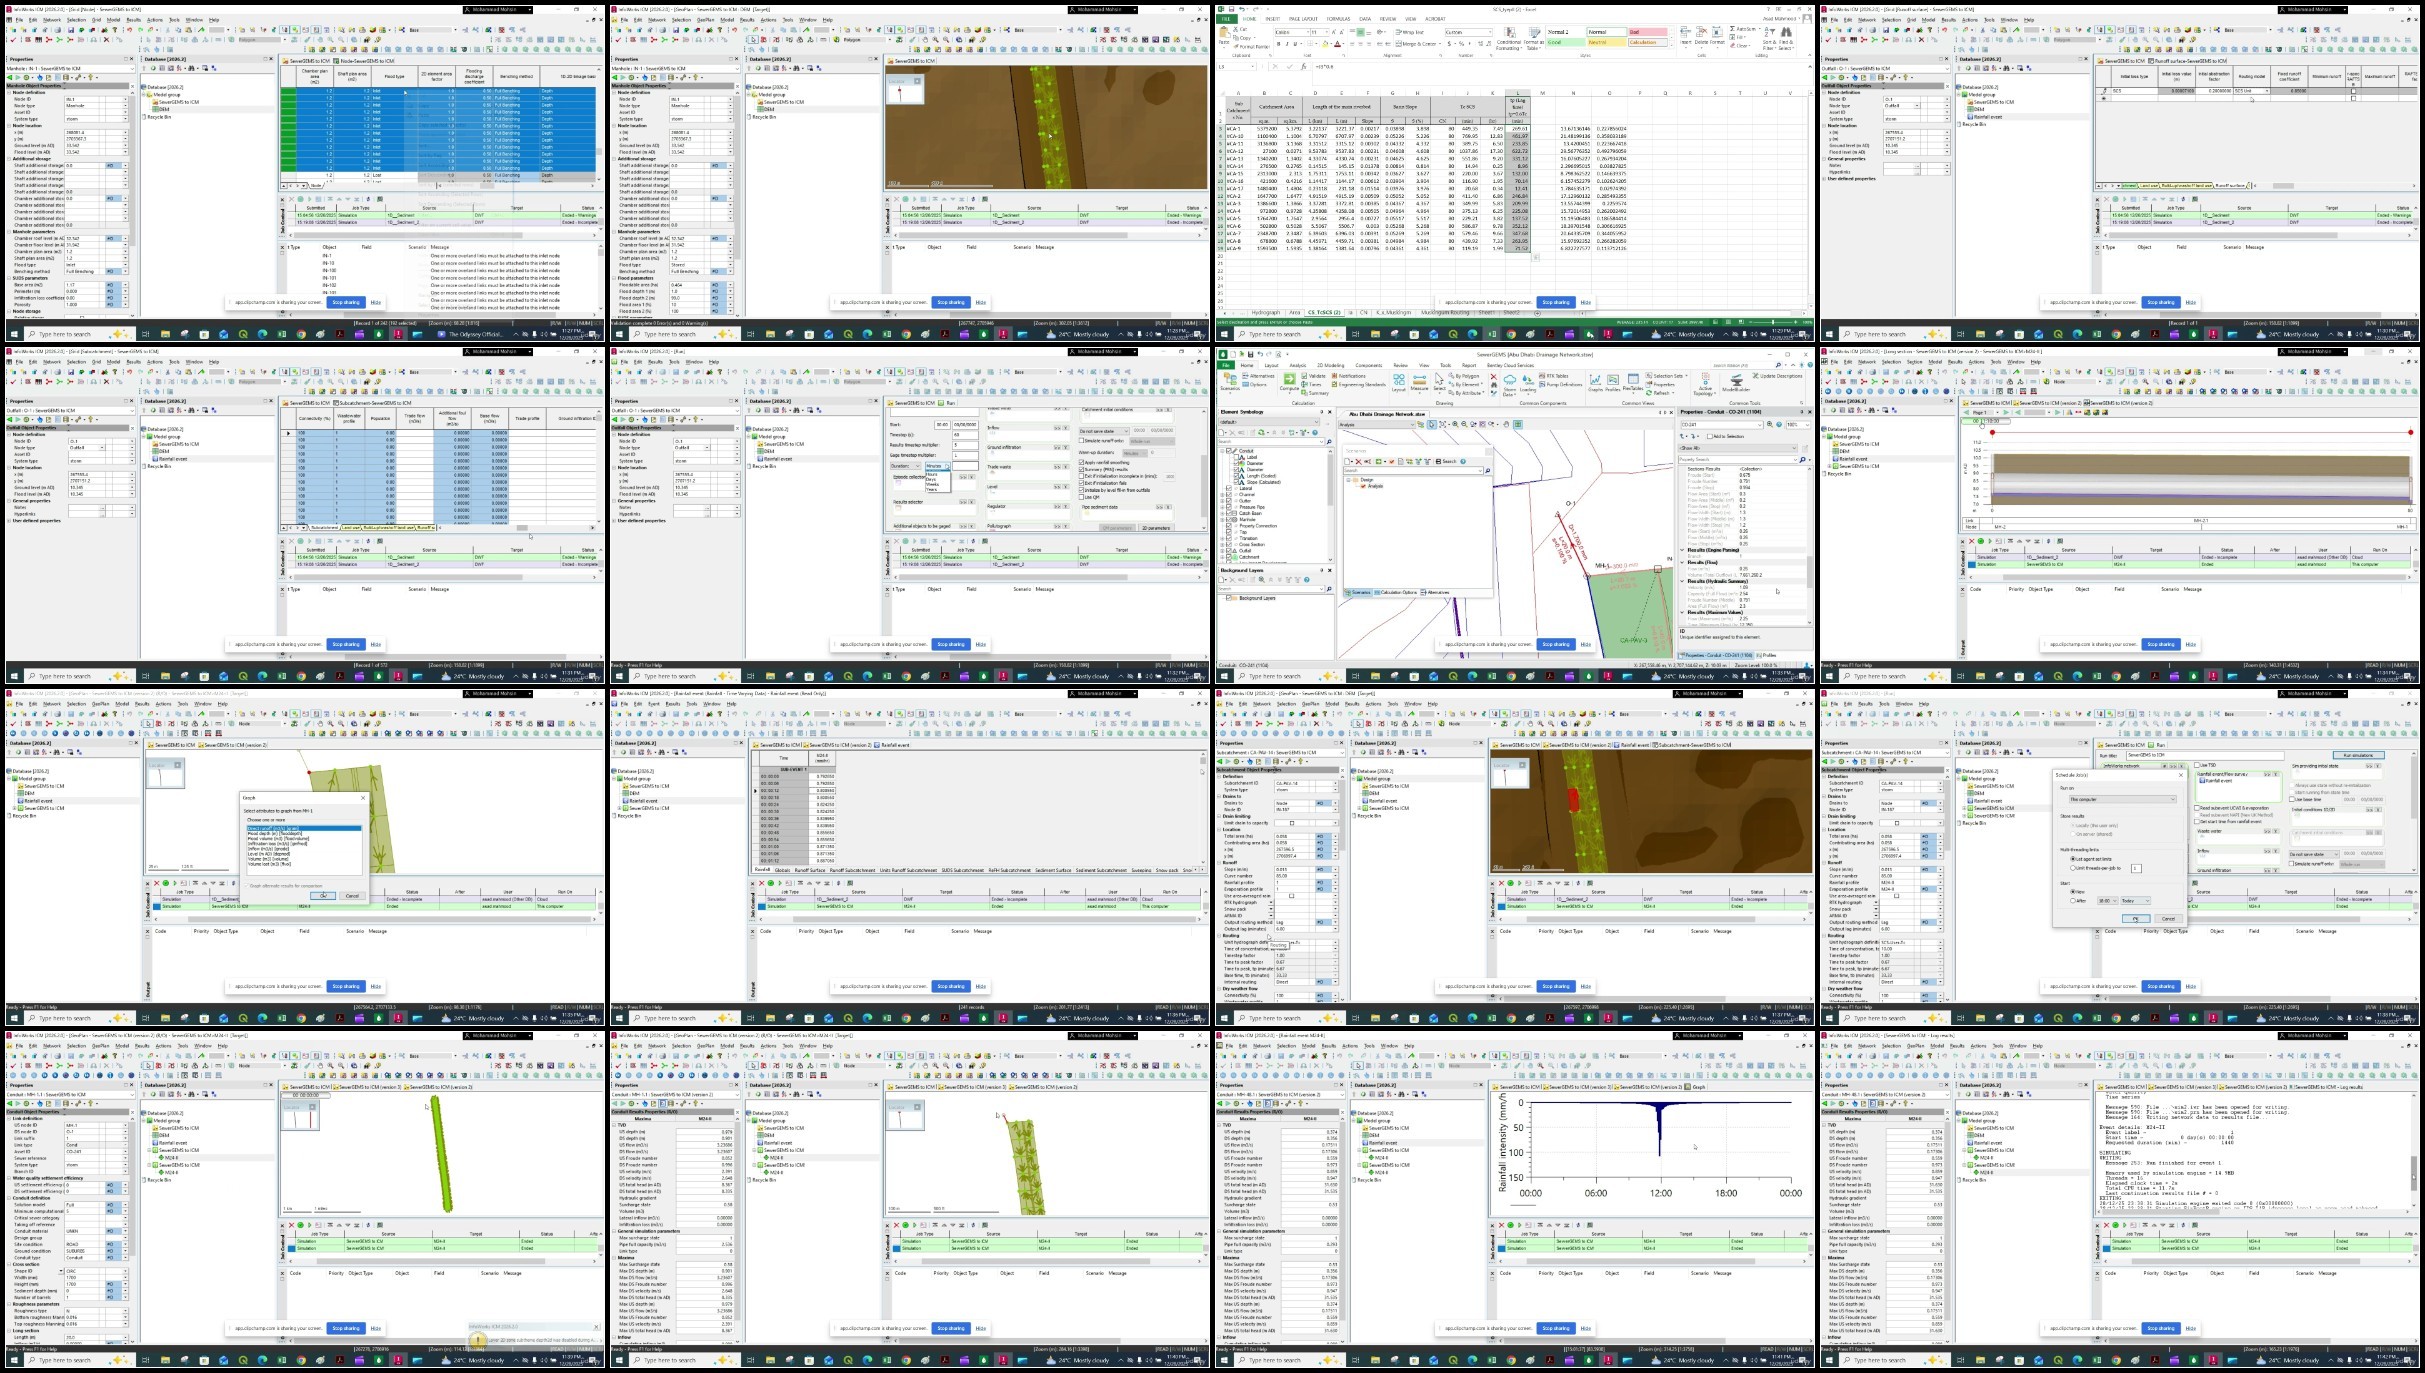This screenshot has height=1373, width=2425.
Task: Open Alternatives in the SewerGEMS ribbon
Action: tap(1259, 376)
